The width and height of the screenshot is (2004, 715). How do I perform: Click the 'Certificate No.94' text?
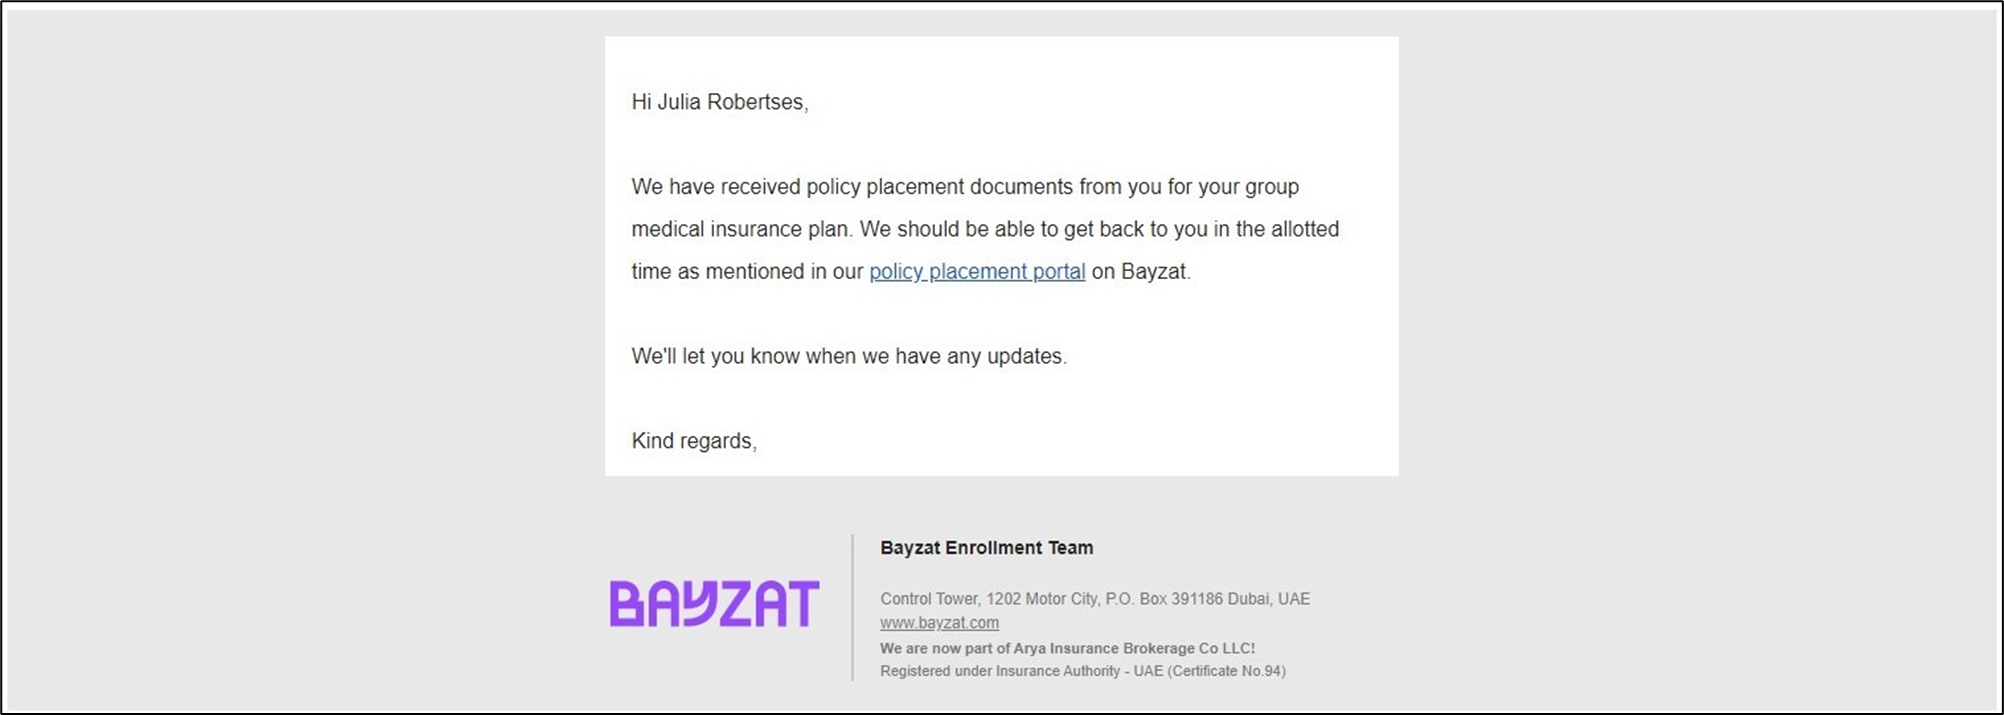[1227, 671]
